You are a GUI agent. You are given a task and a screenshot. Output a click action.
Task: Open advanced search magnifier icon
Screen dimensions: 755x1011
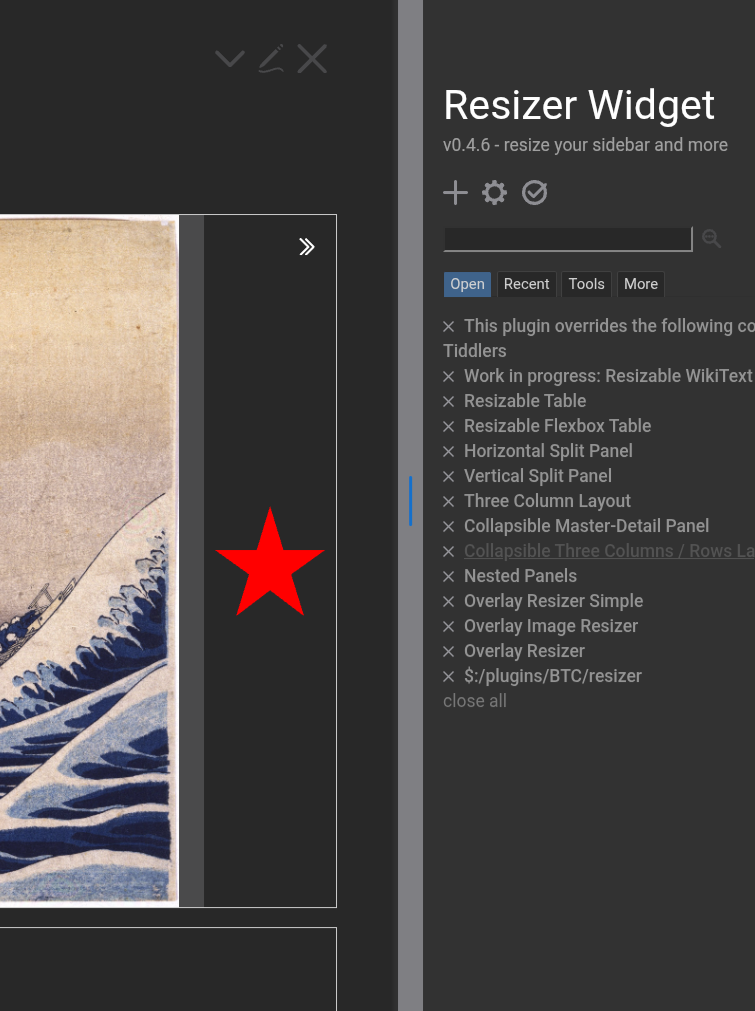711,239
